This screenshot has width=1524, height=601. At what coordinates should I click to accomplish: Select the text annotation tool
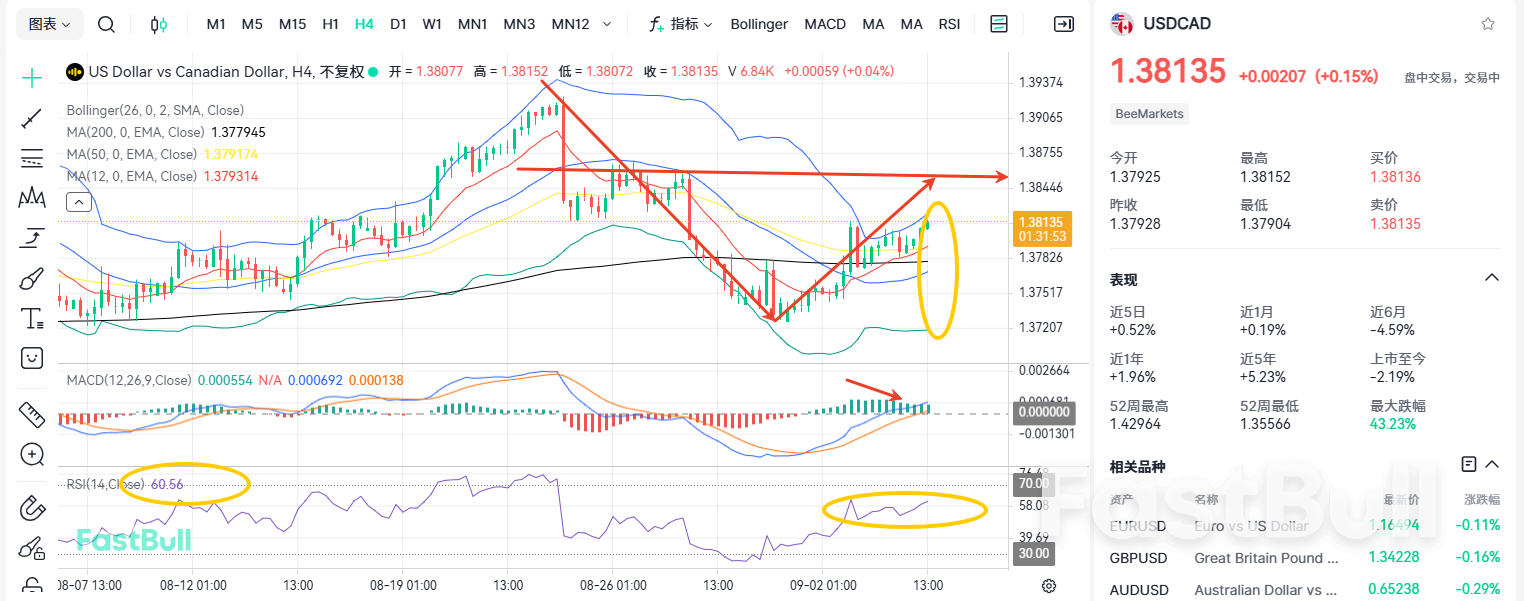coord(31,318)
